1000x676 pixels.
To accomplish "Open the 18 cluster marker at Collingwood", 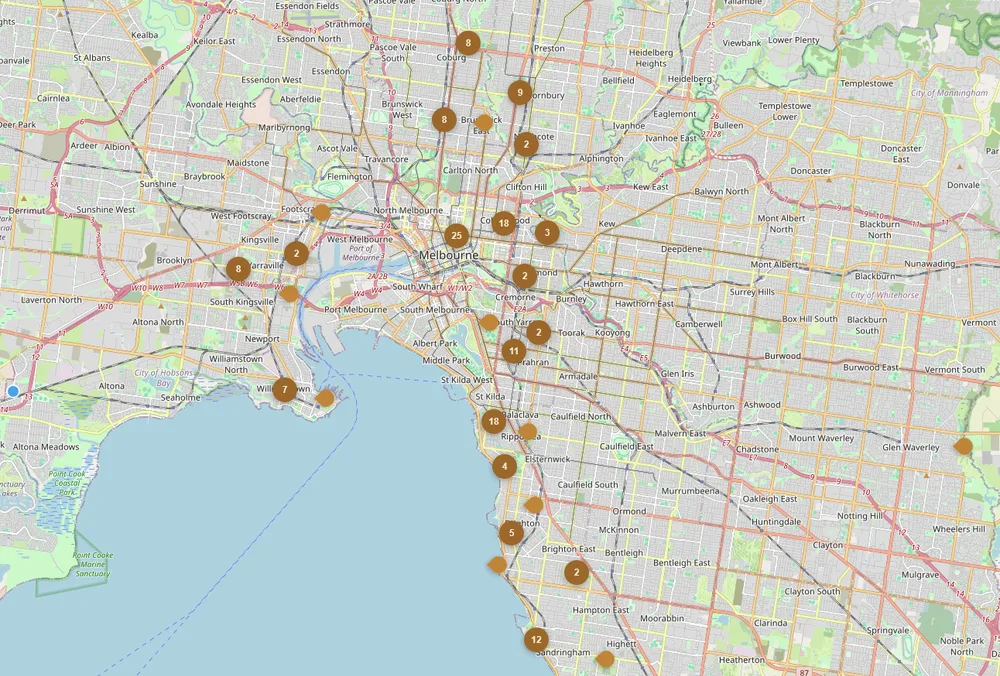I will pos(504,223).
